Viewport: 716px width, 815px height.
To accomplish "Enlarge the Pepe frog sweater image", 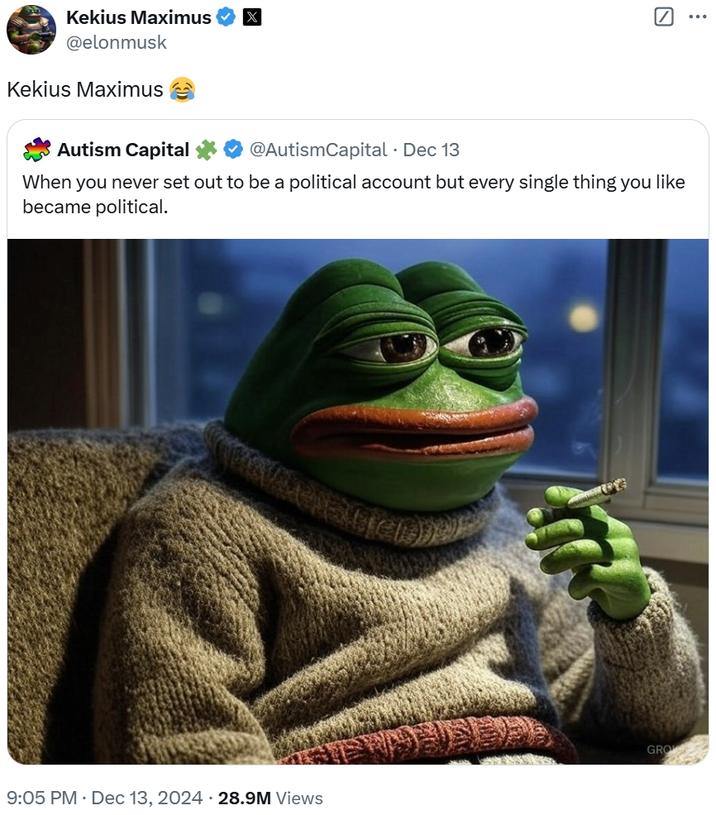I will coord(358,502).
